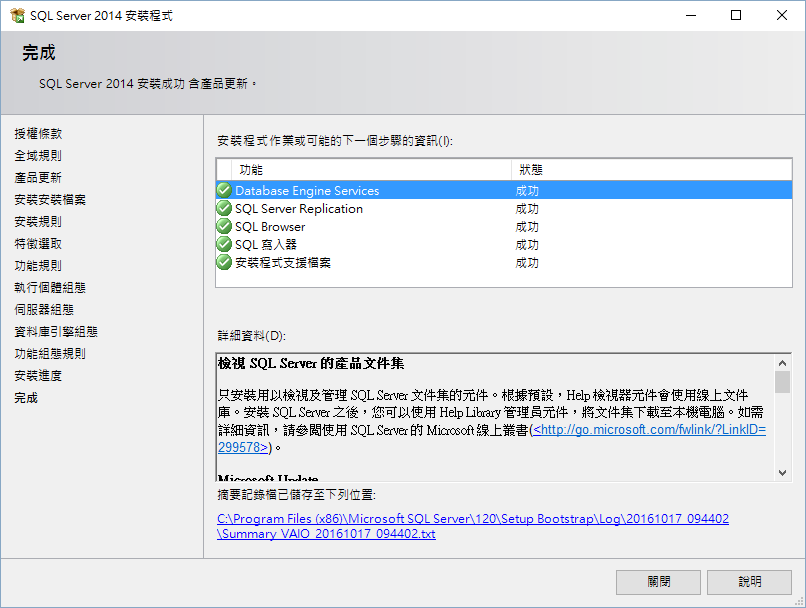Click the 安裝安裝檔案 step in the sidebar
Image resolution: width=806 pixels, height=608 pixels.
click(50, 199)
